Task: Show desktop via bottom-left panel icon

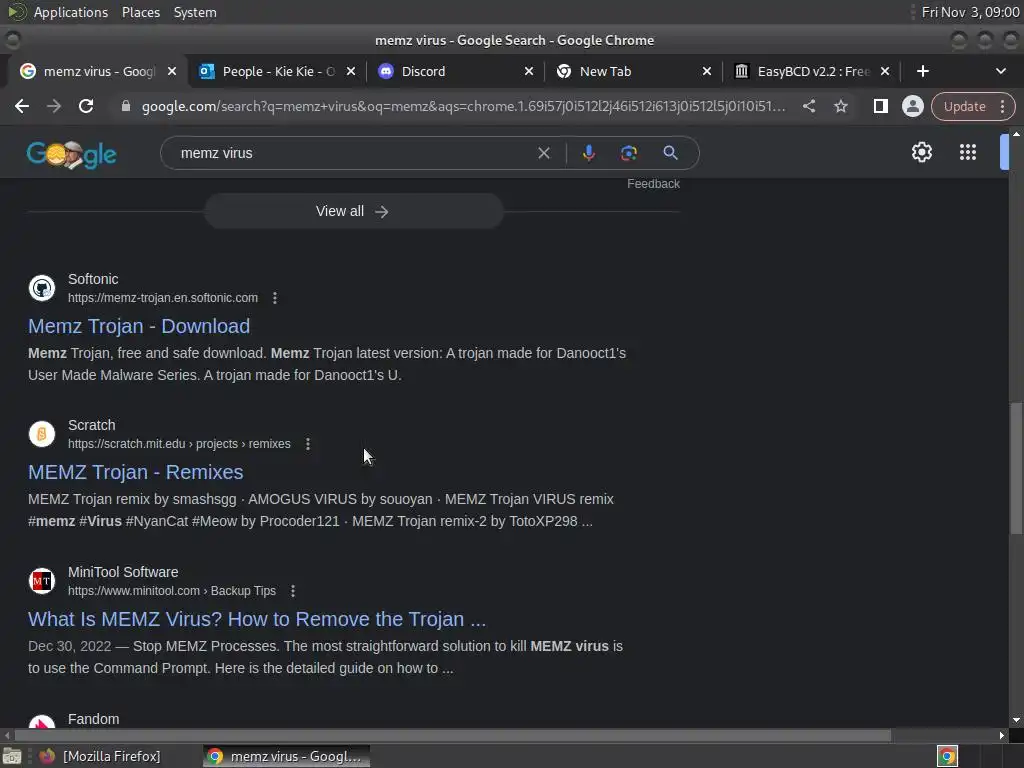Action: tap(12, 756)
